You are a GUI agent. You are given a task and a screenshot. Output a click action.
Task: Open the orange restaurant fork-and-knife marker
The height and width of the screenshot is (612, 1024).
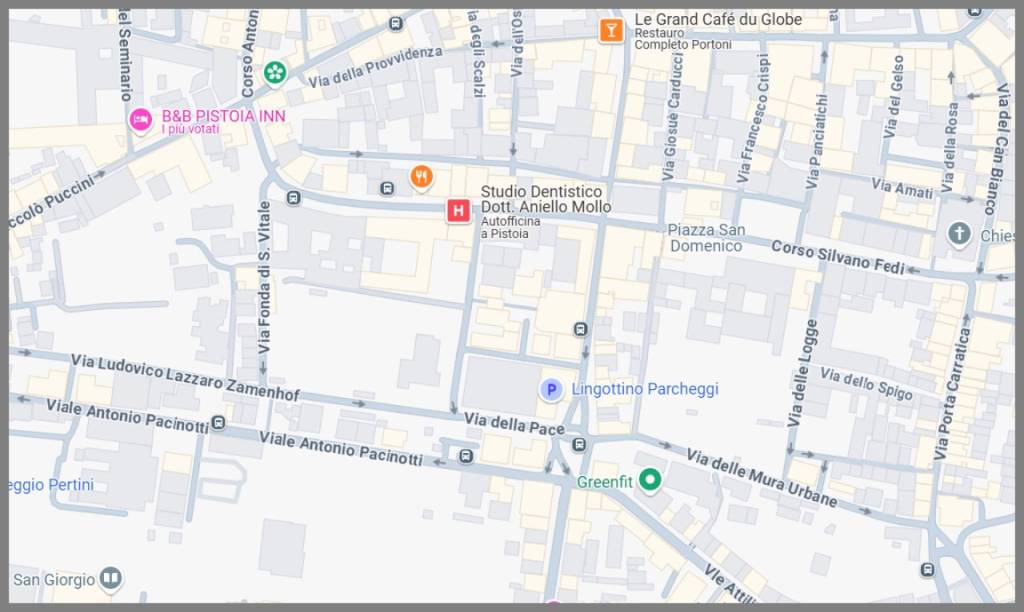tap(422, 178)
